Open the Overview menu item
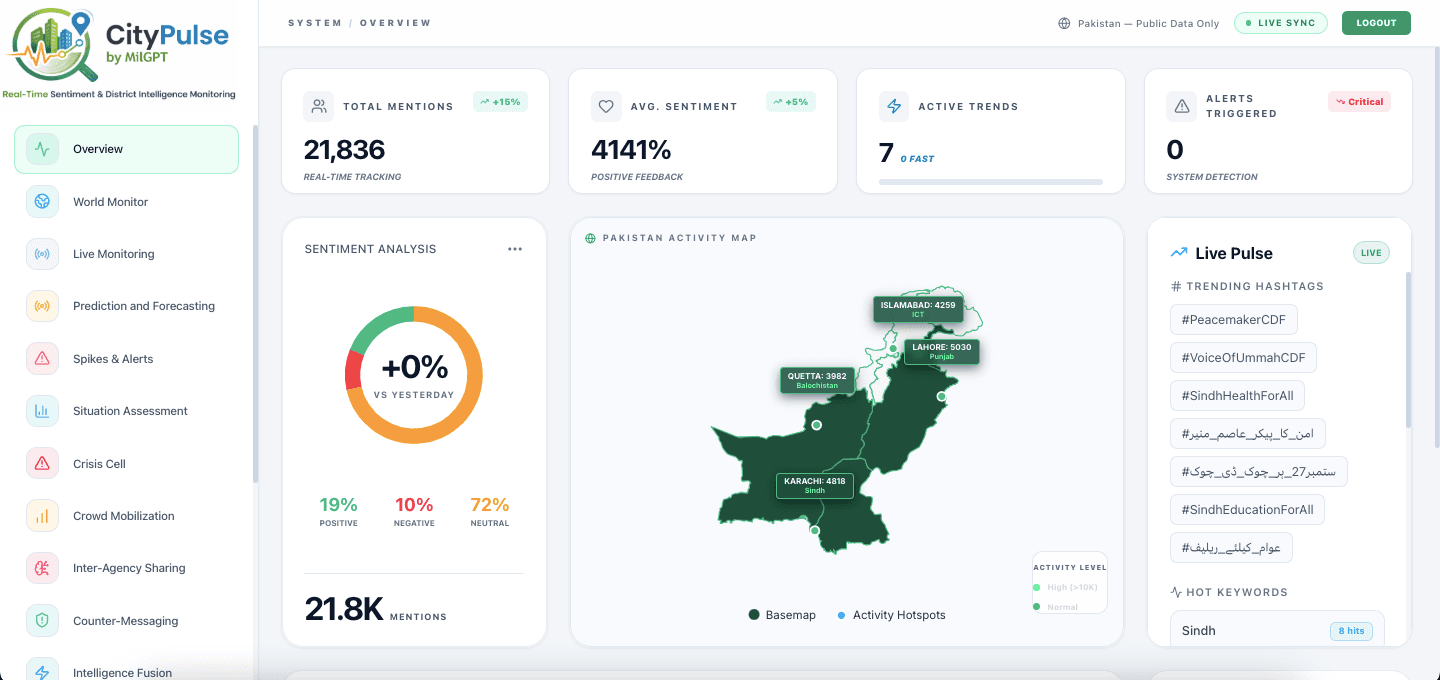The width and height of the screenshot is (1440, 680). coord(126,149)
